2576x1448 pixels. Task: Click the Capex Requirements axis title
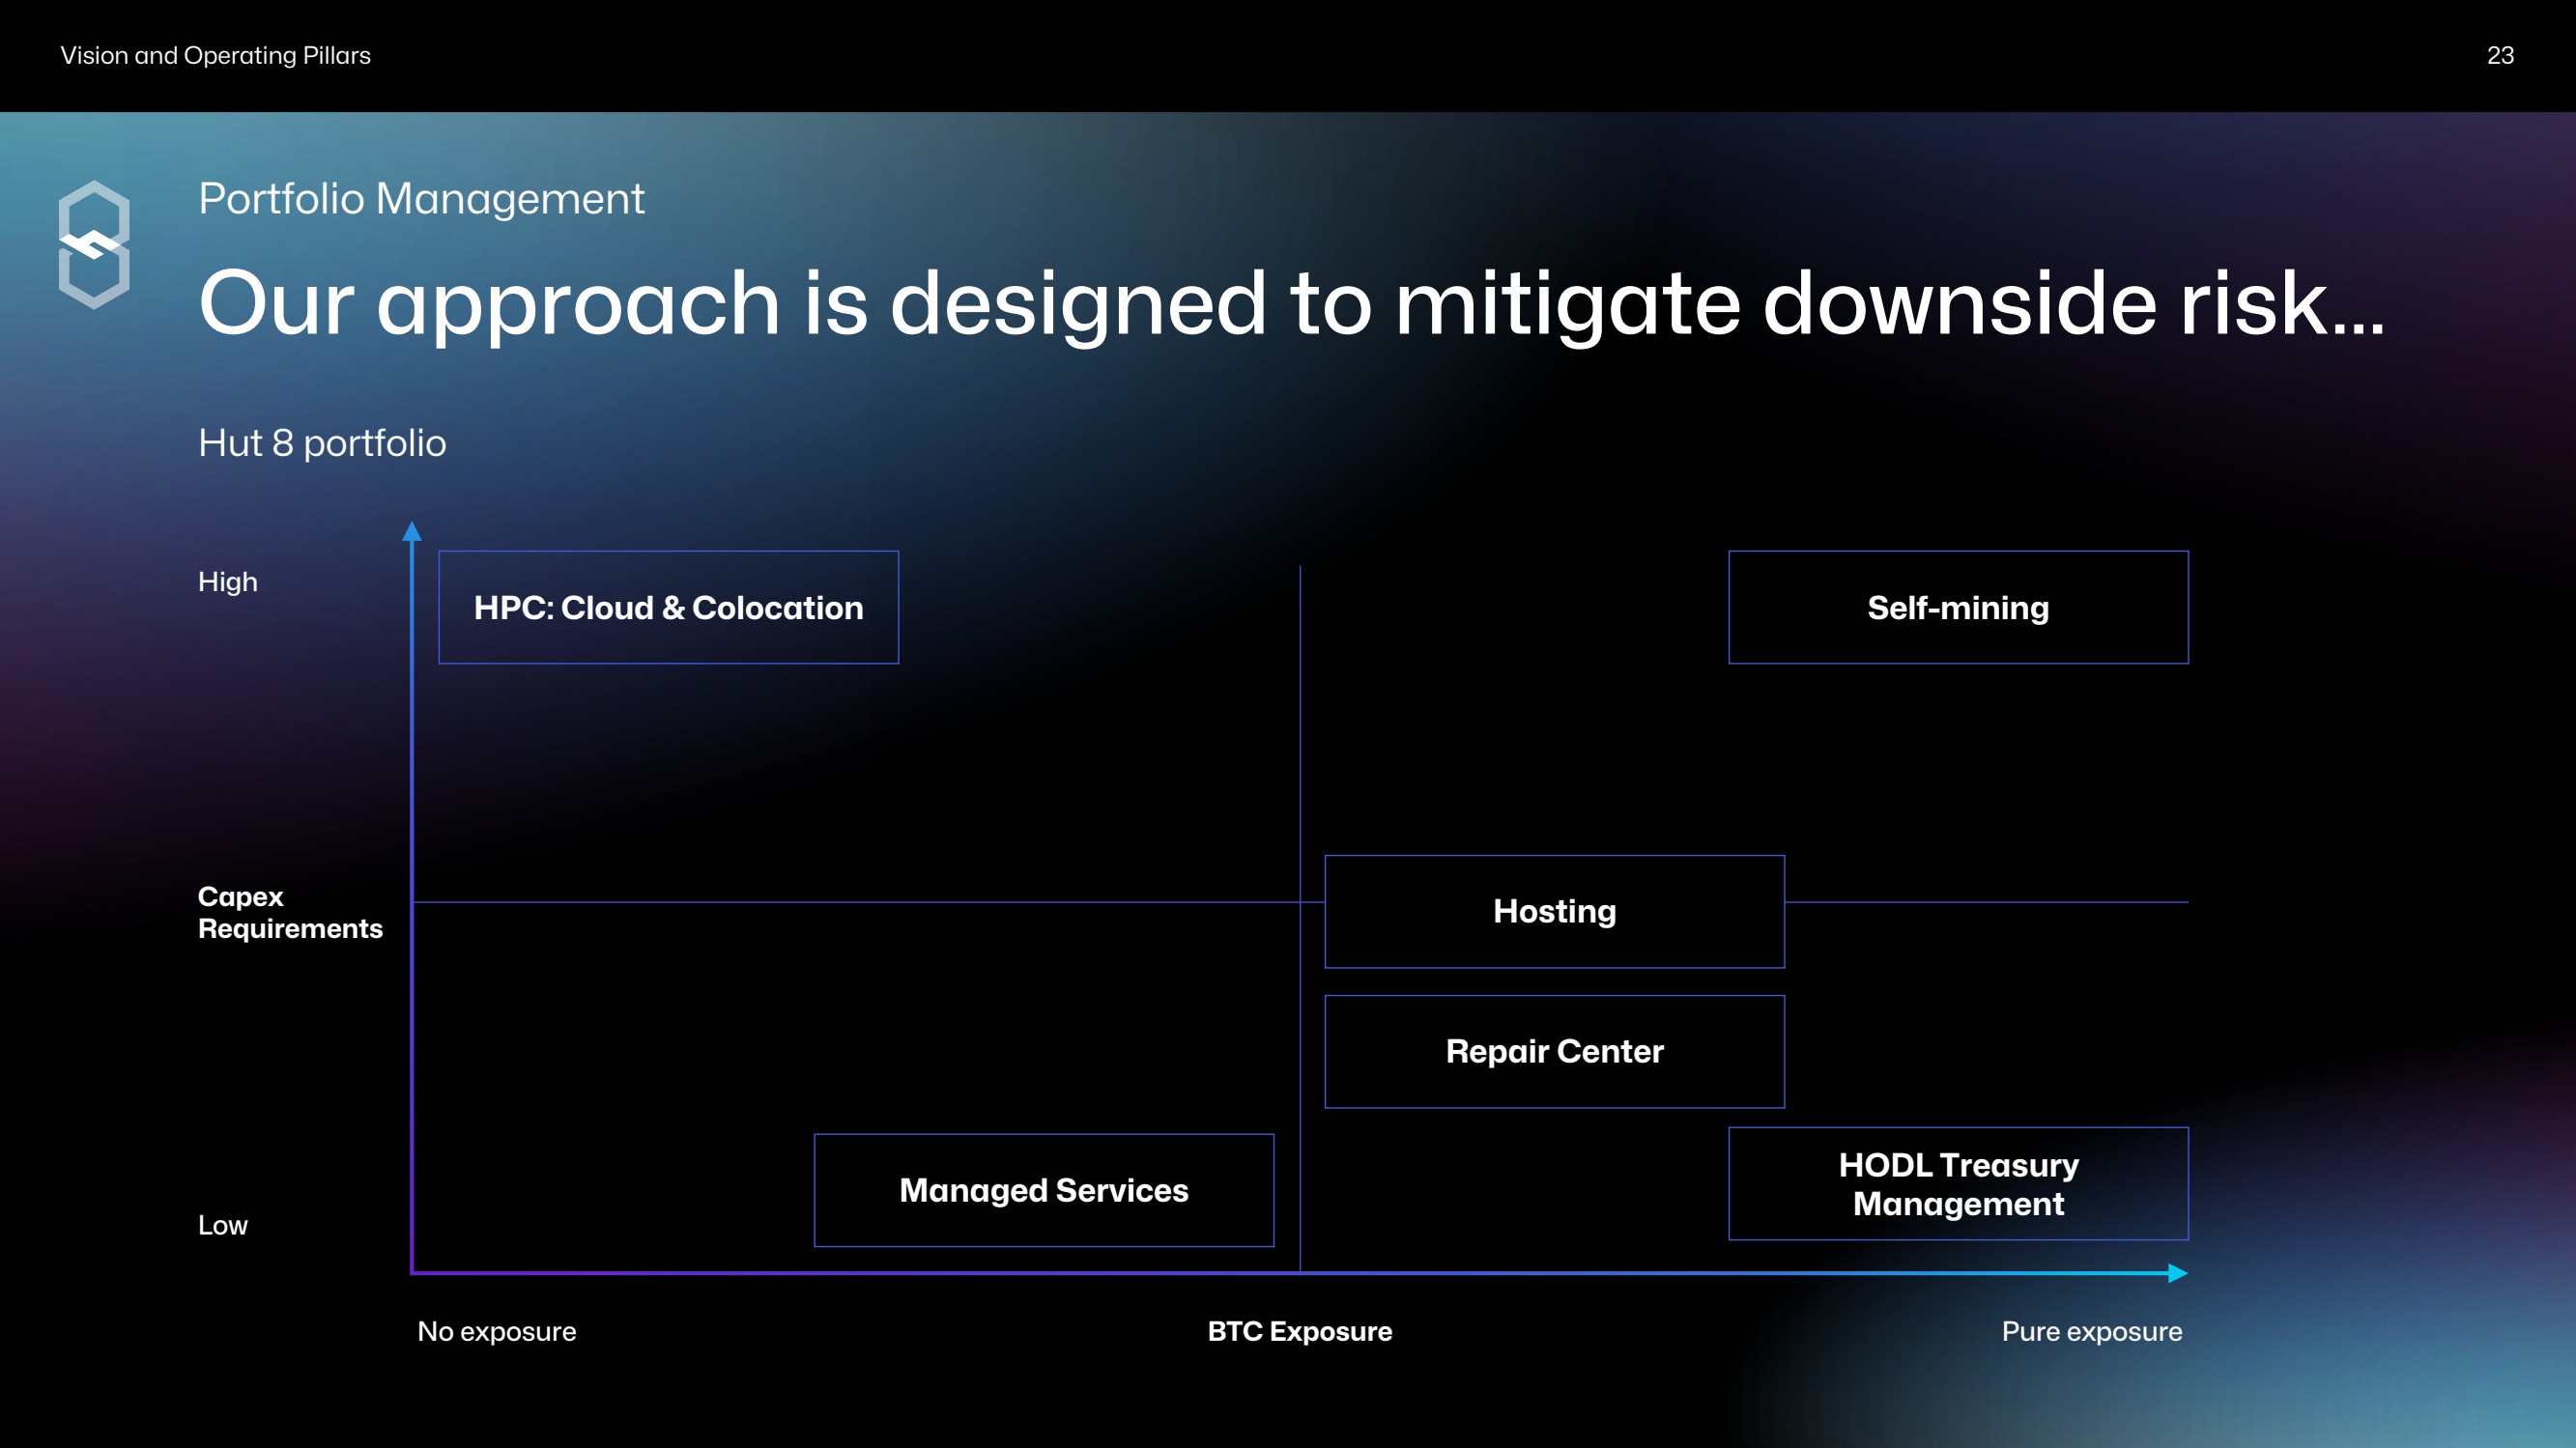click(290, 912)
